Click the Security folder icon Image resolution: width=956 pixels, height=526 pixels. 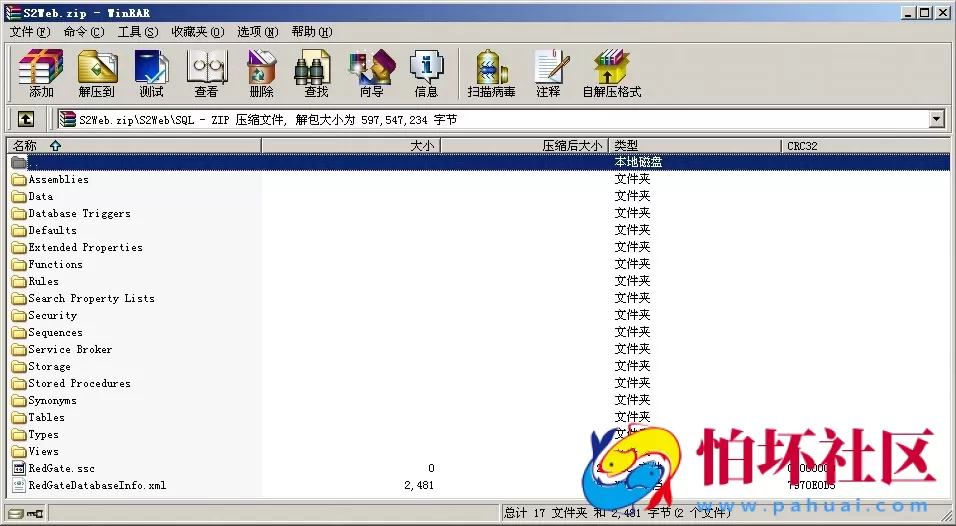(x=19, y=315)
